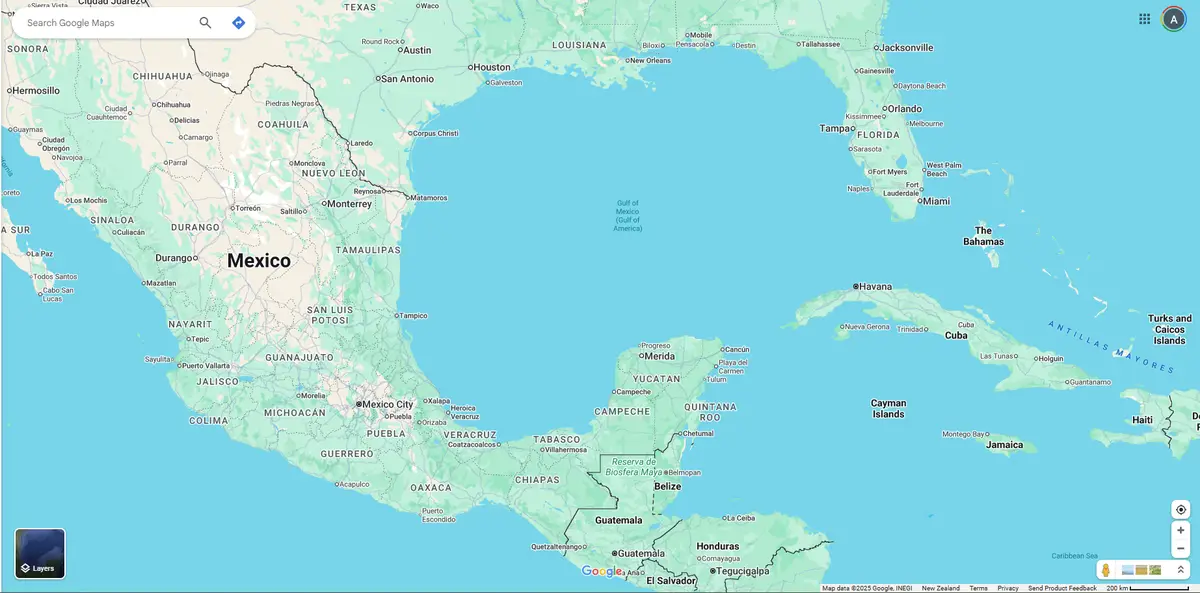Click Send Product Feedback
This screenshot has height=593, width=1200.
(x=1062, y=588)
